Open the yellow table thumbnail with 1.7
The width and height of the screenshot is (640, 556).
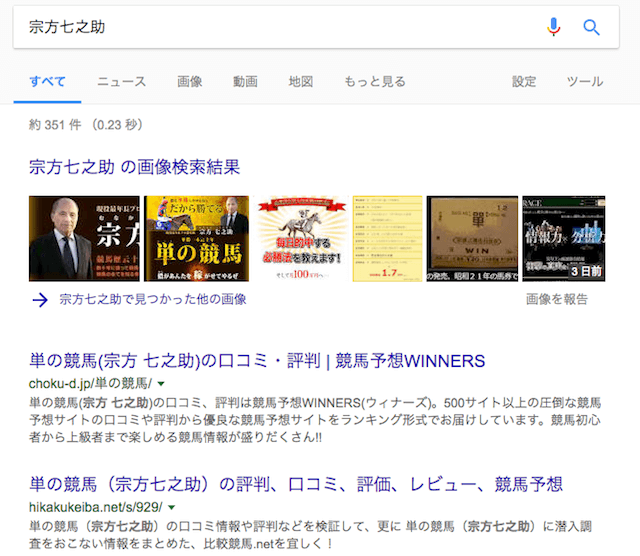pyautogui.click(x=387, y=238)
